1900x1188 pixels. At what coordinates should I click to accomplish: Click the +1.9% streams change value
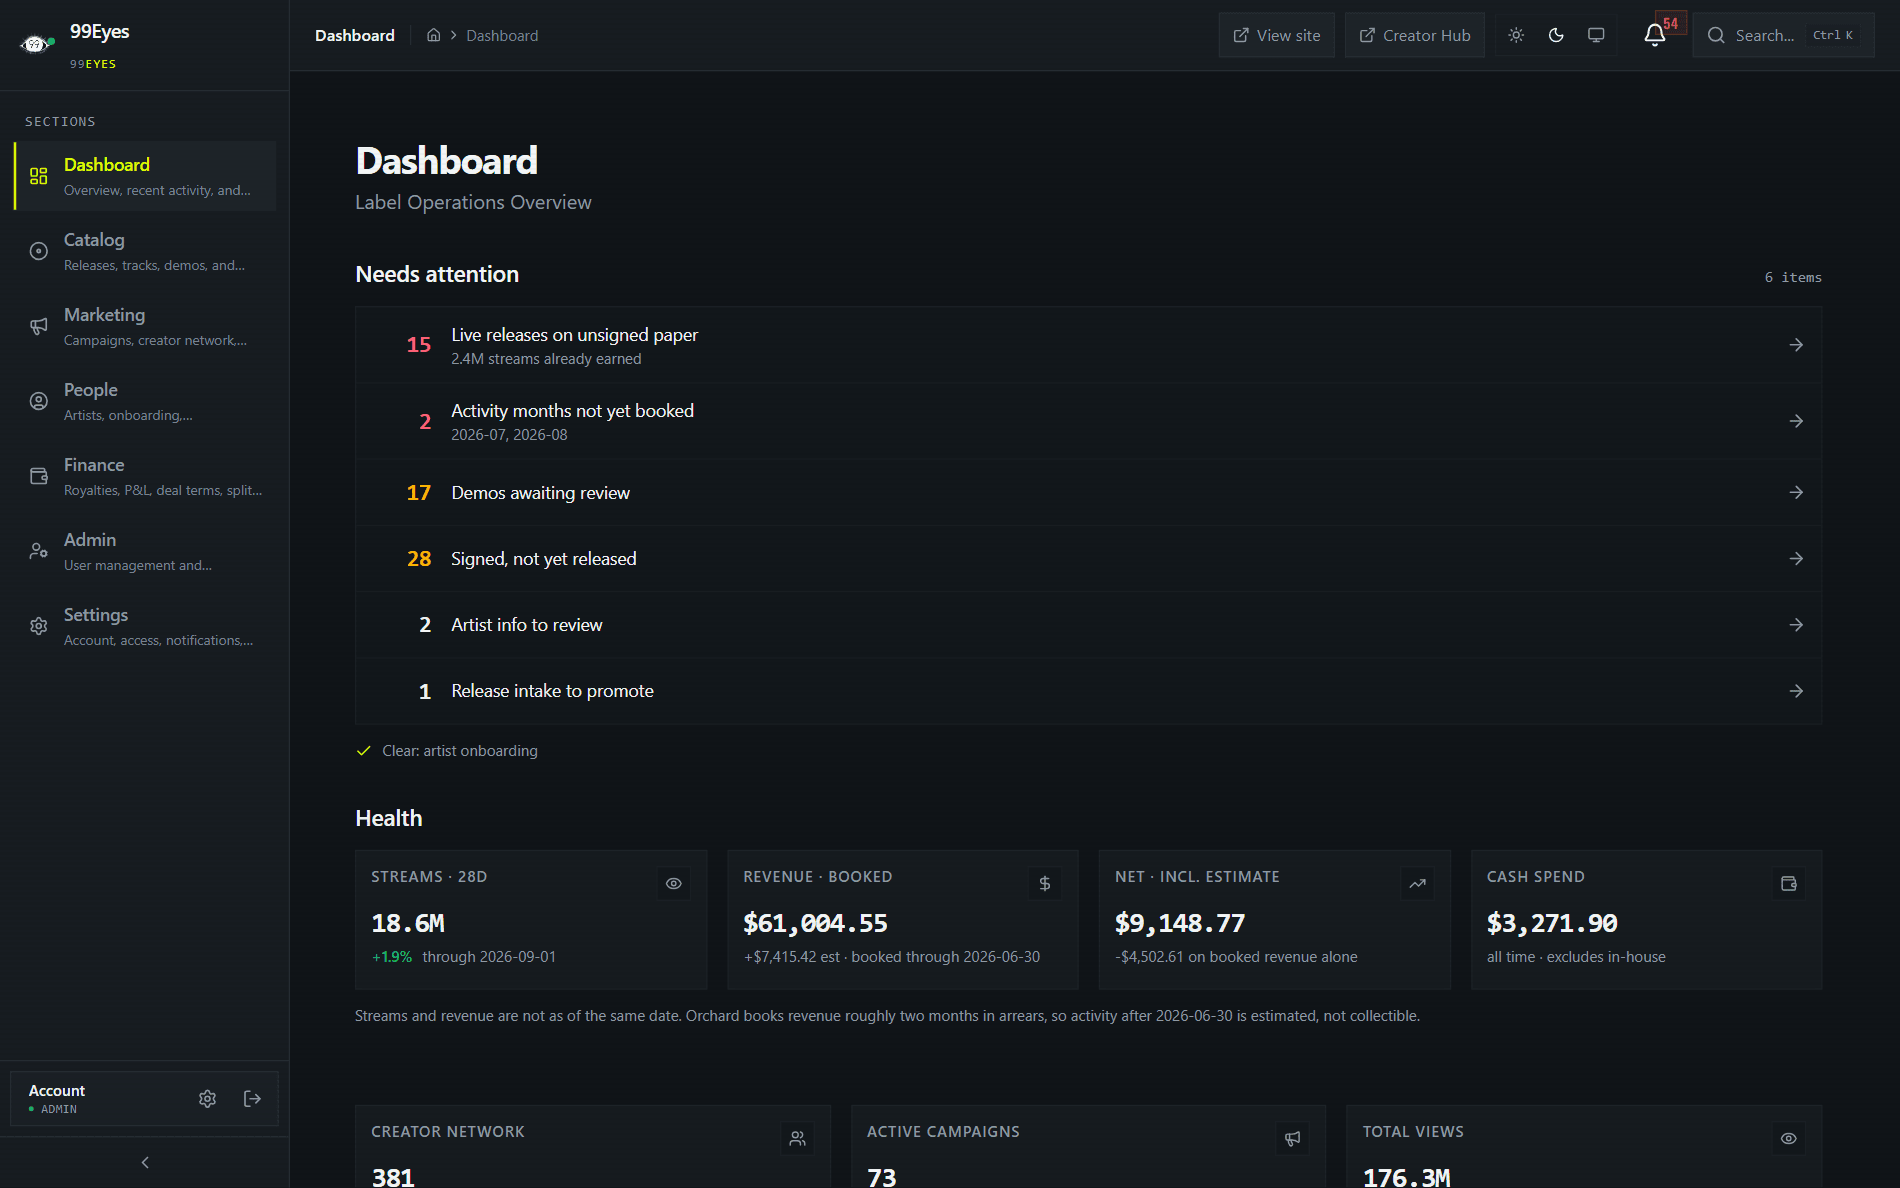392,957
